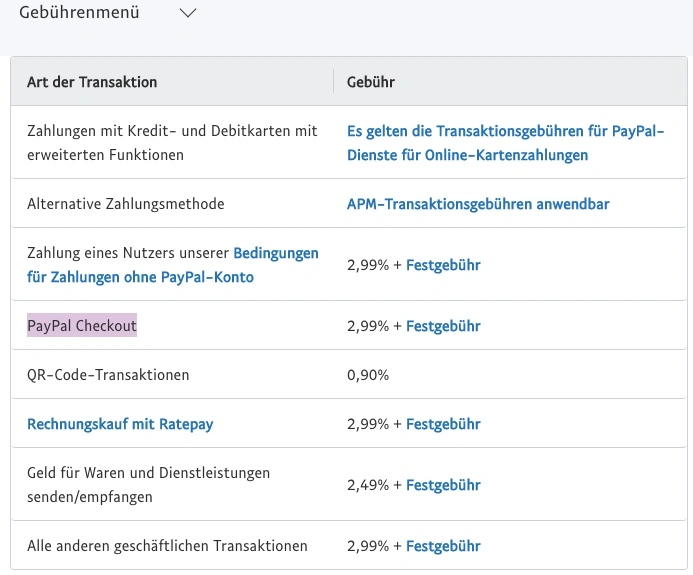Expand the Gebührenmenü chevron arrow
This screenshot has height=575, width=693.
coord(187,13)
